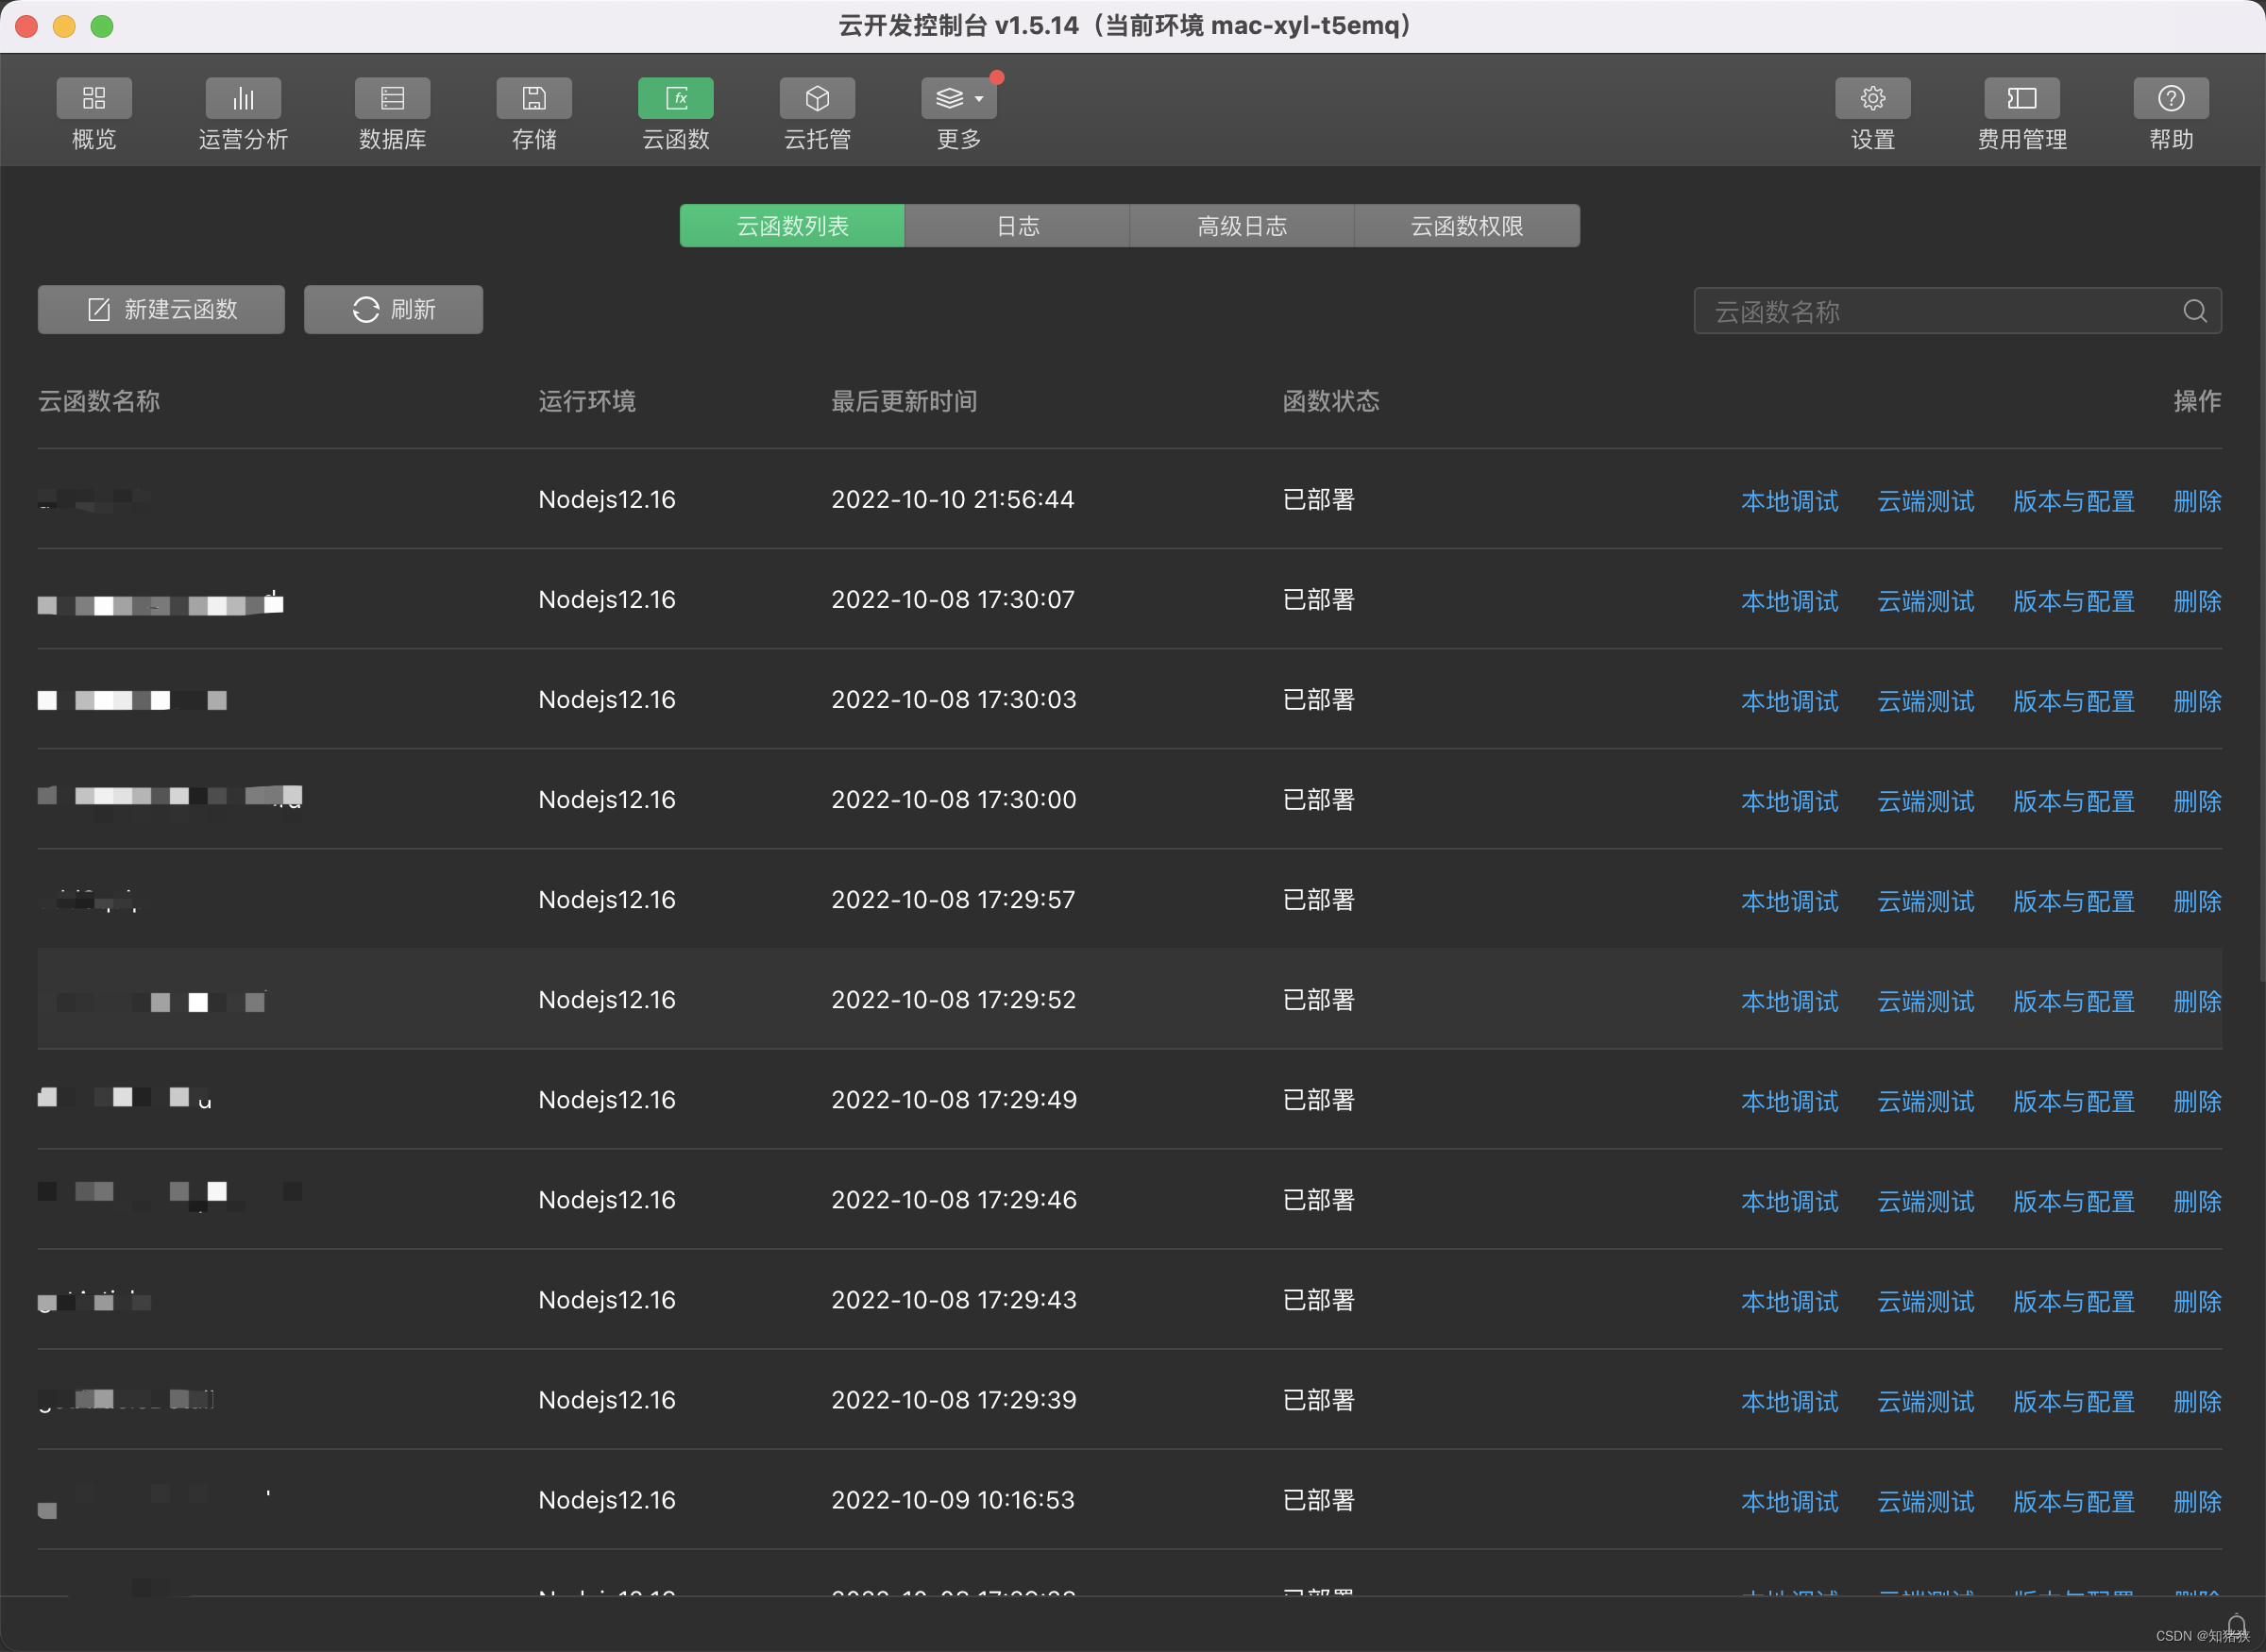Click 云端测试 for the 21:56:44 row
2266x1652 pixels.
pos(1925,501)
